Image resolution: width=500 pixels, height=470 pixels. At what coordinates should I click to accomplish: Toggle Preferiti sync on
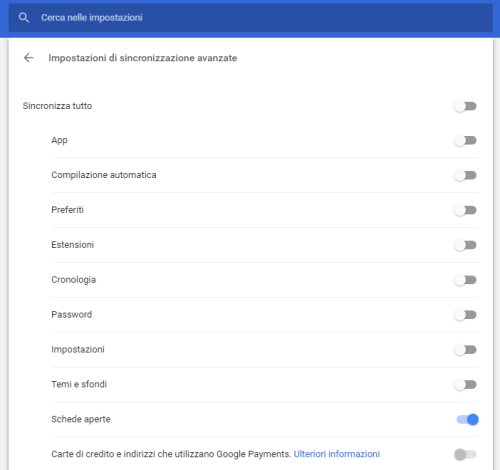[x=465, y=210]
